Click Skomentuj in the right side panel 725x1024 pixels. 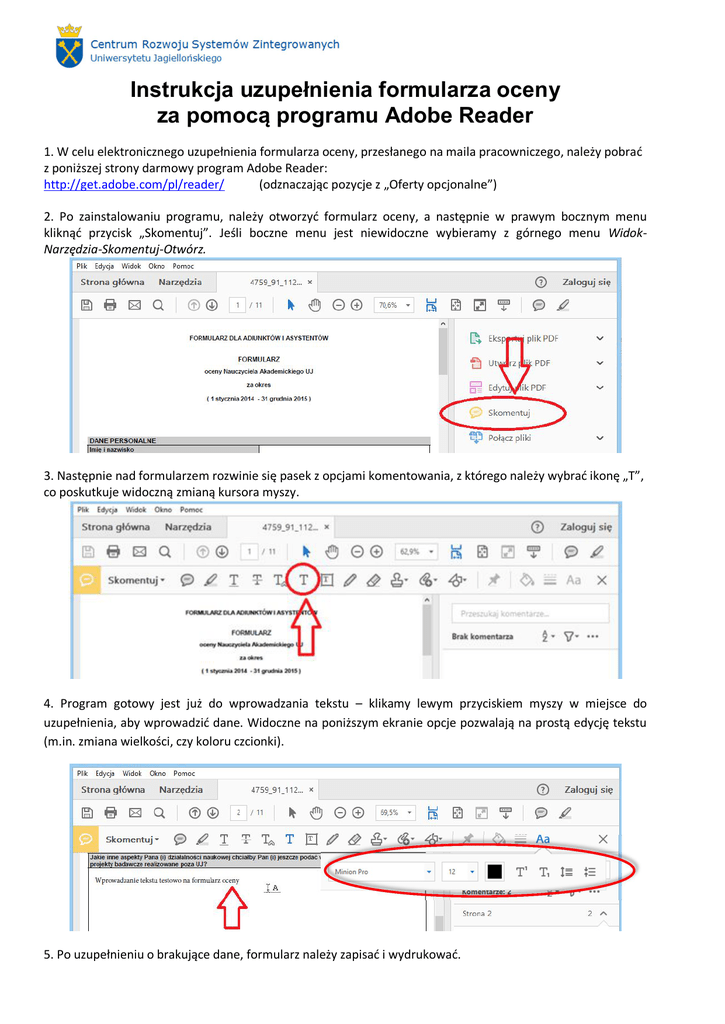point(509,412)
